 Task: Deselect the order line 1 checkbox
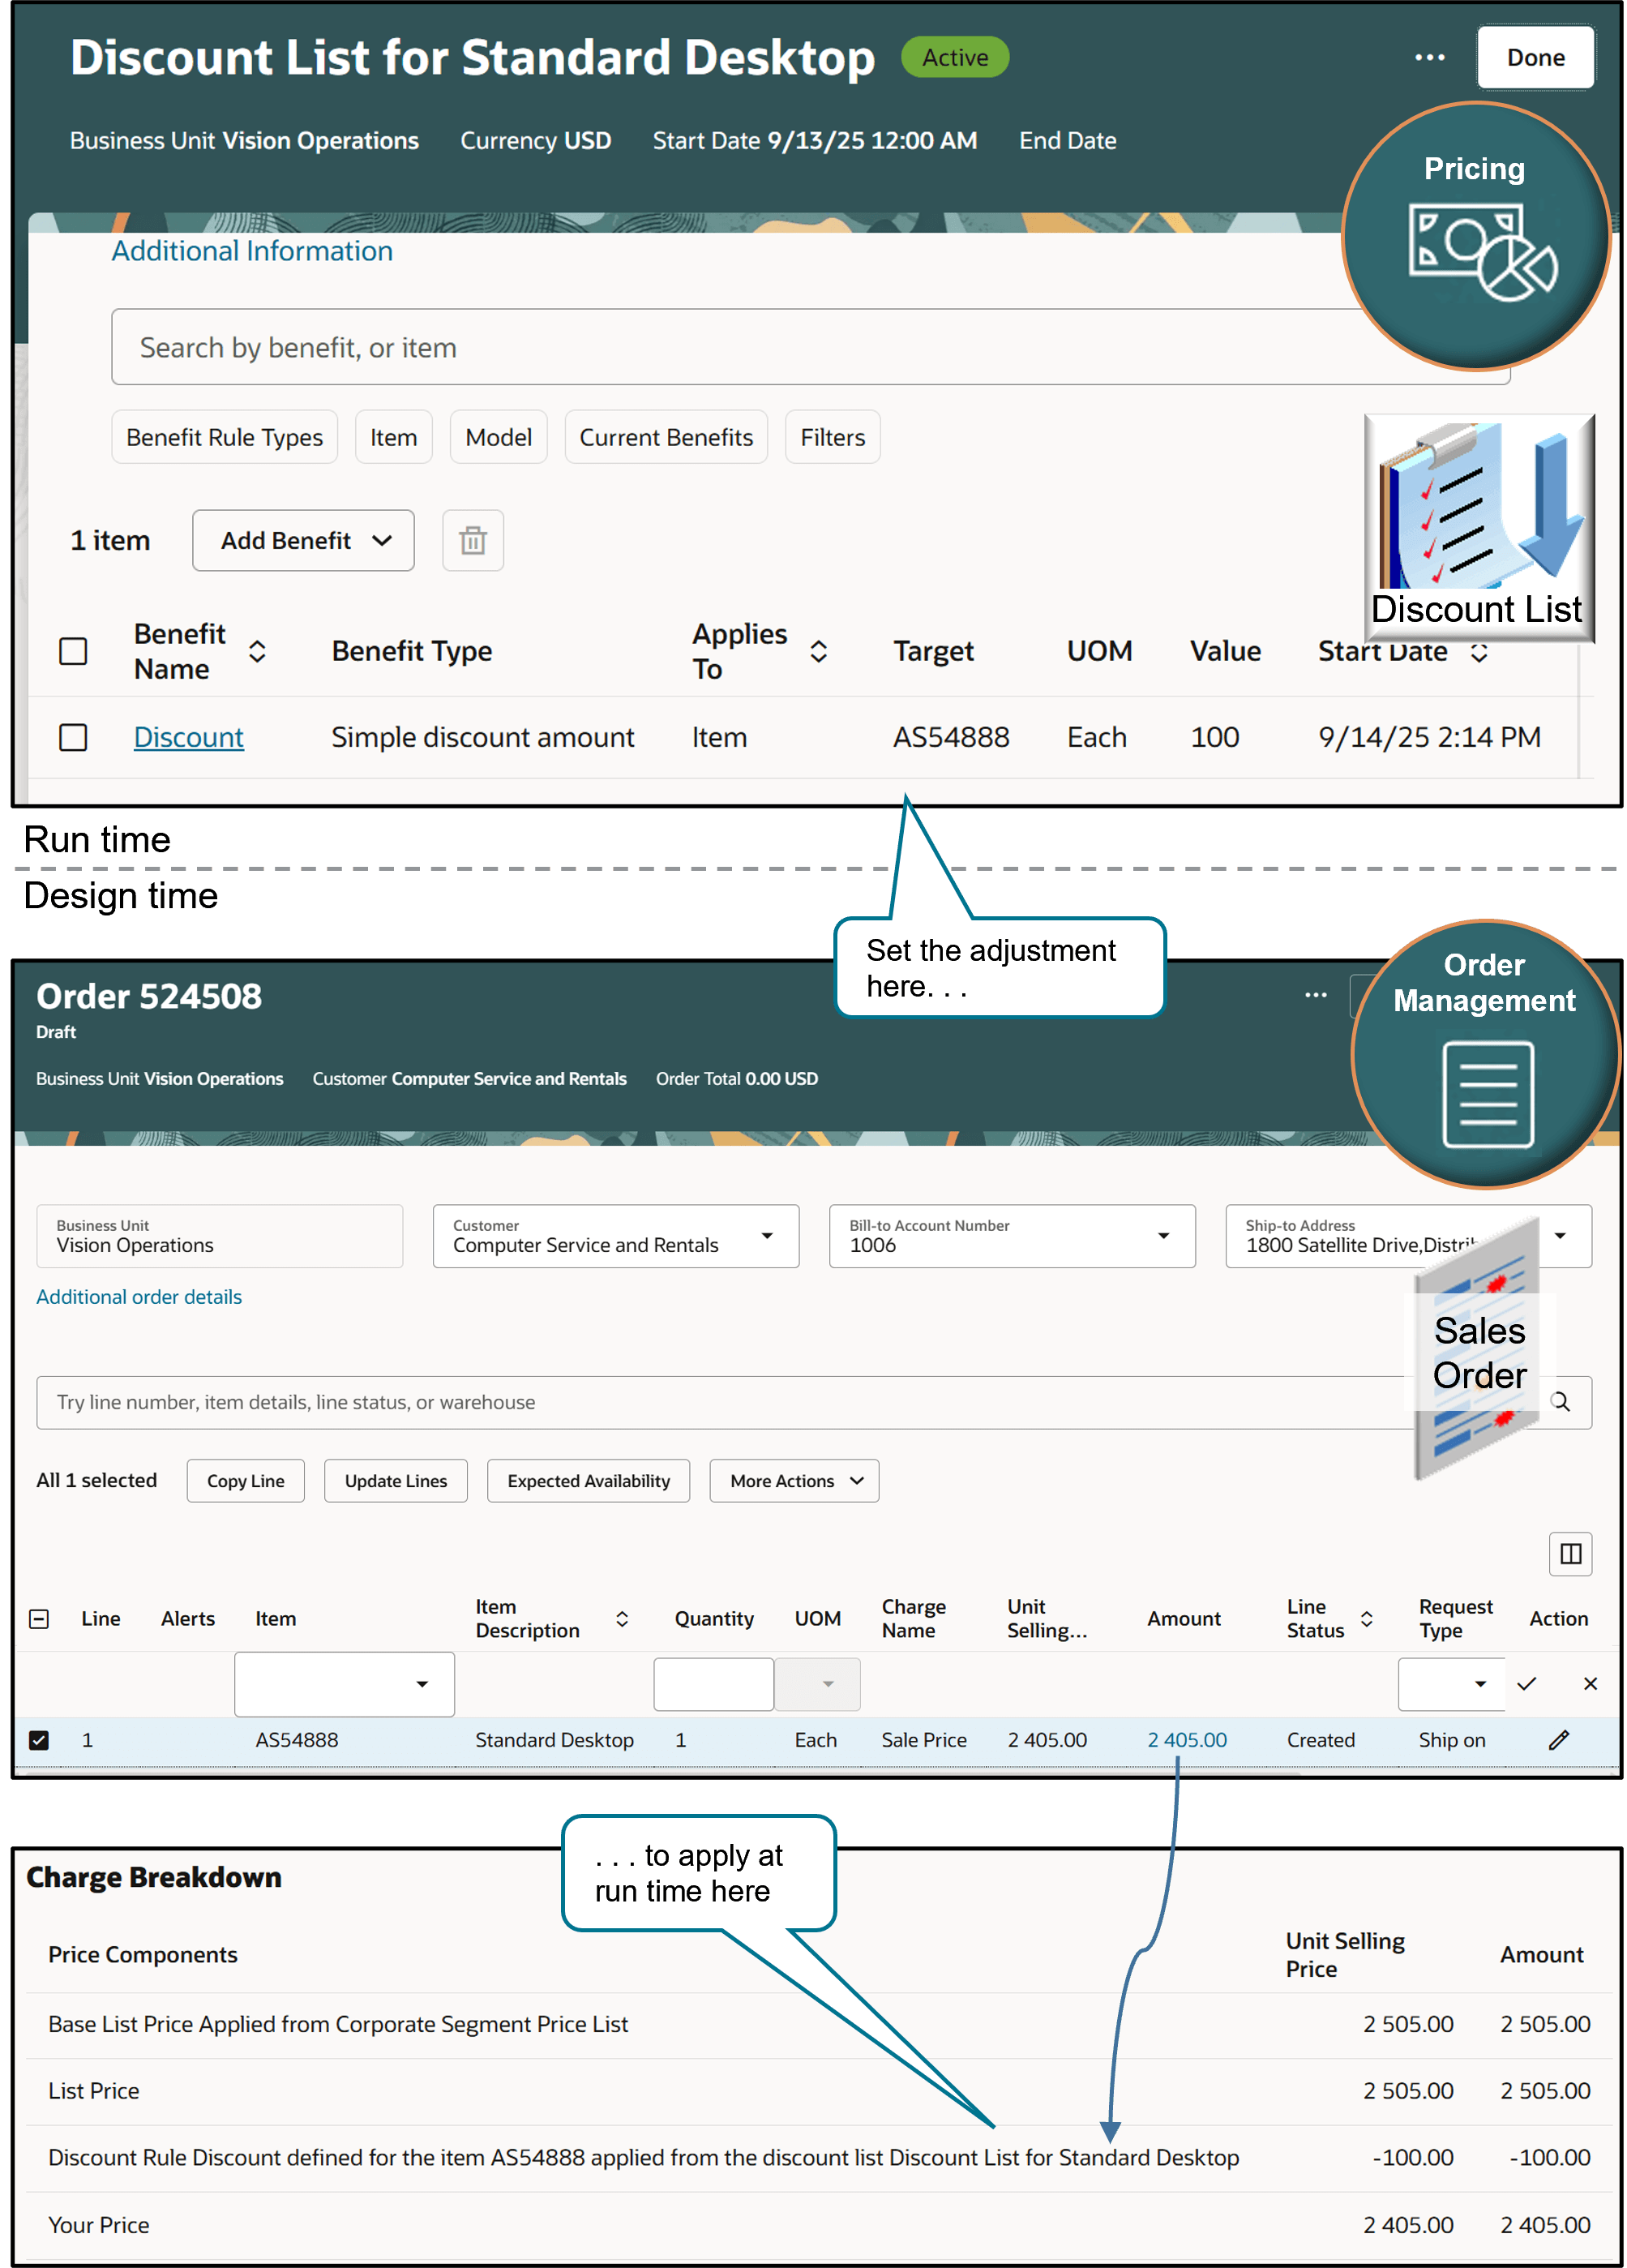click(x=40, y=1740)
